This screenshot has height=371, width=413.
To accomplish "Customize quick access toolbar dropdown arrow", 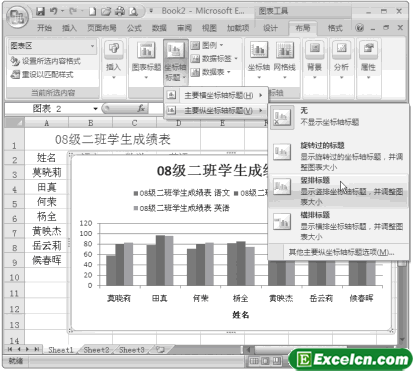I will (151, 11).
